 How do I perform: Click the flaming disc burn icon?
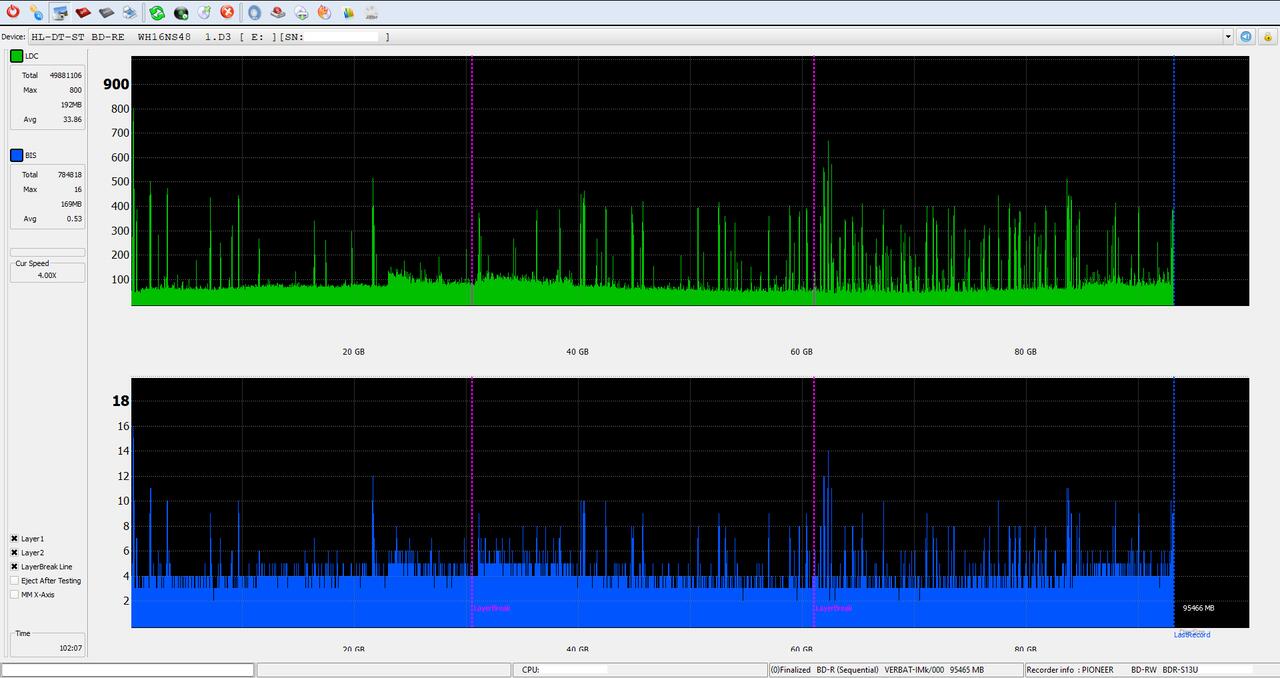[324, 12]
